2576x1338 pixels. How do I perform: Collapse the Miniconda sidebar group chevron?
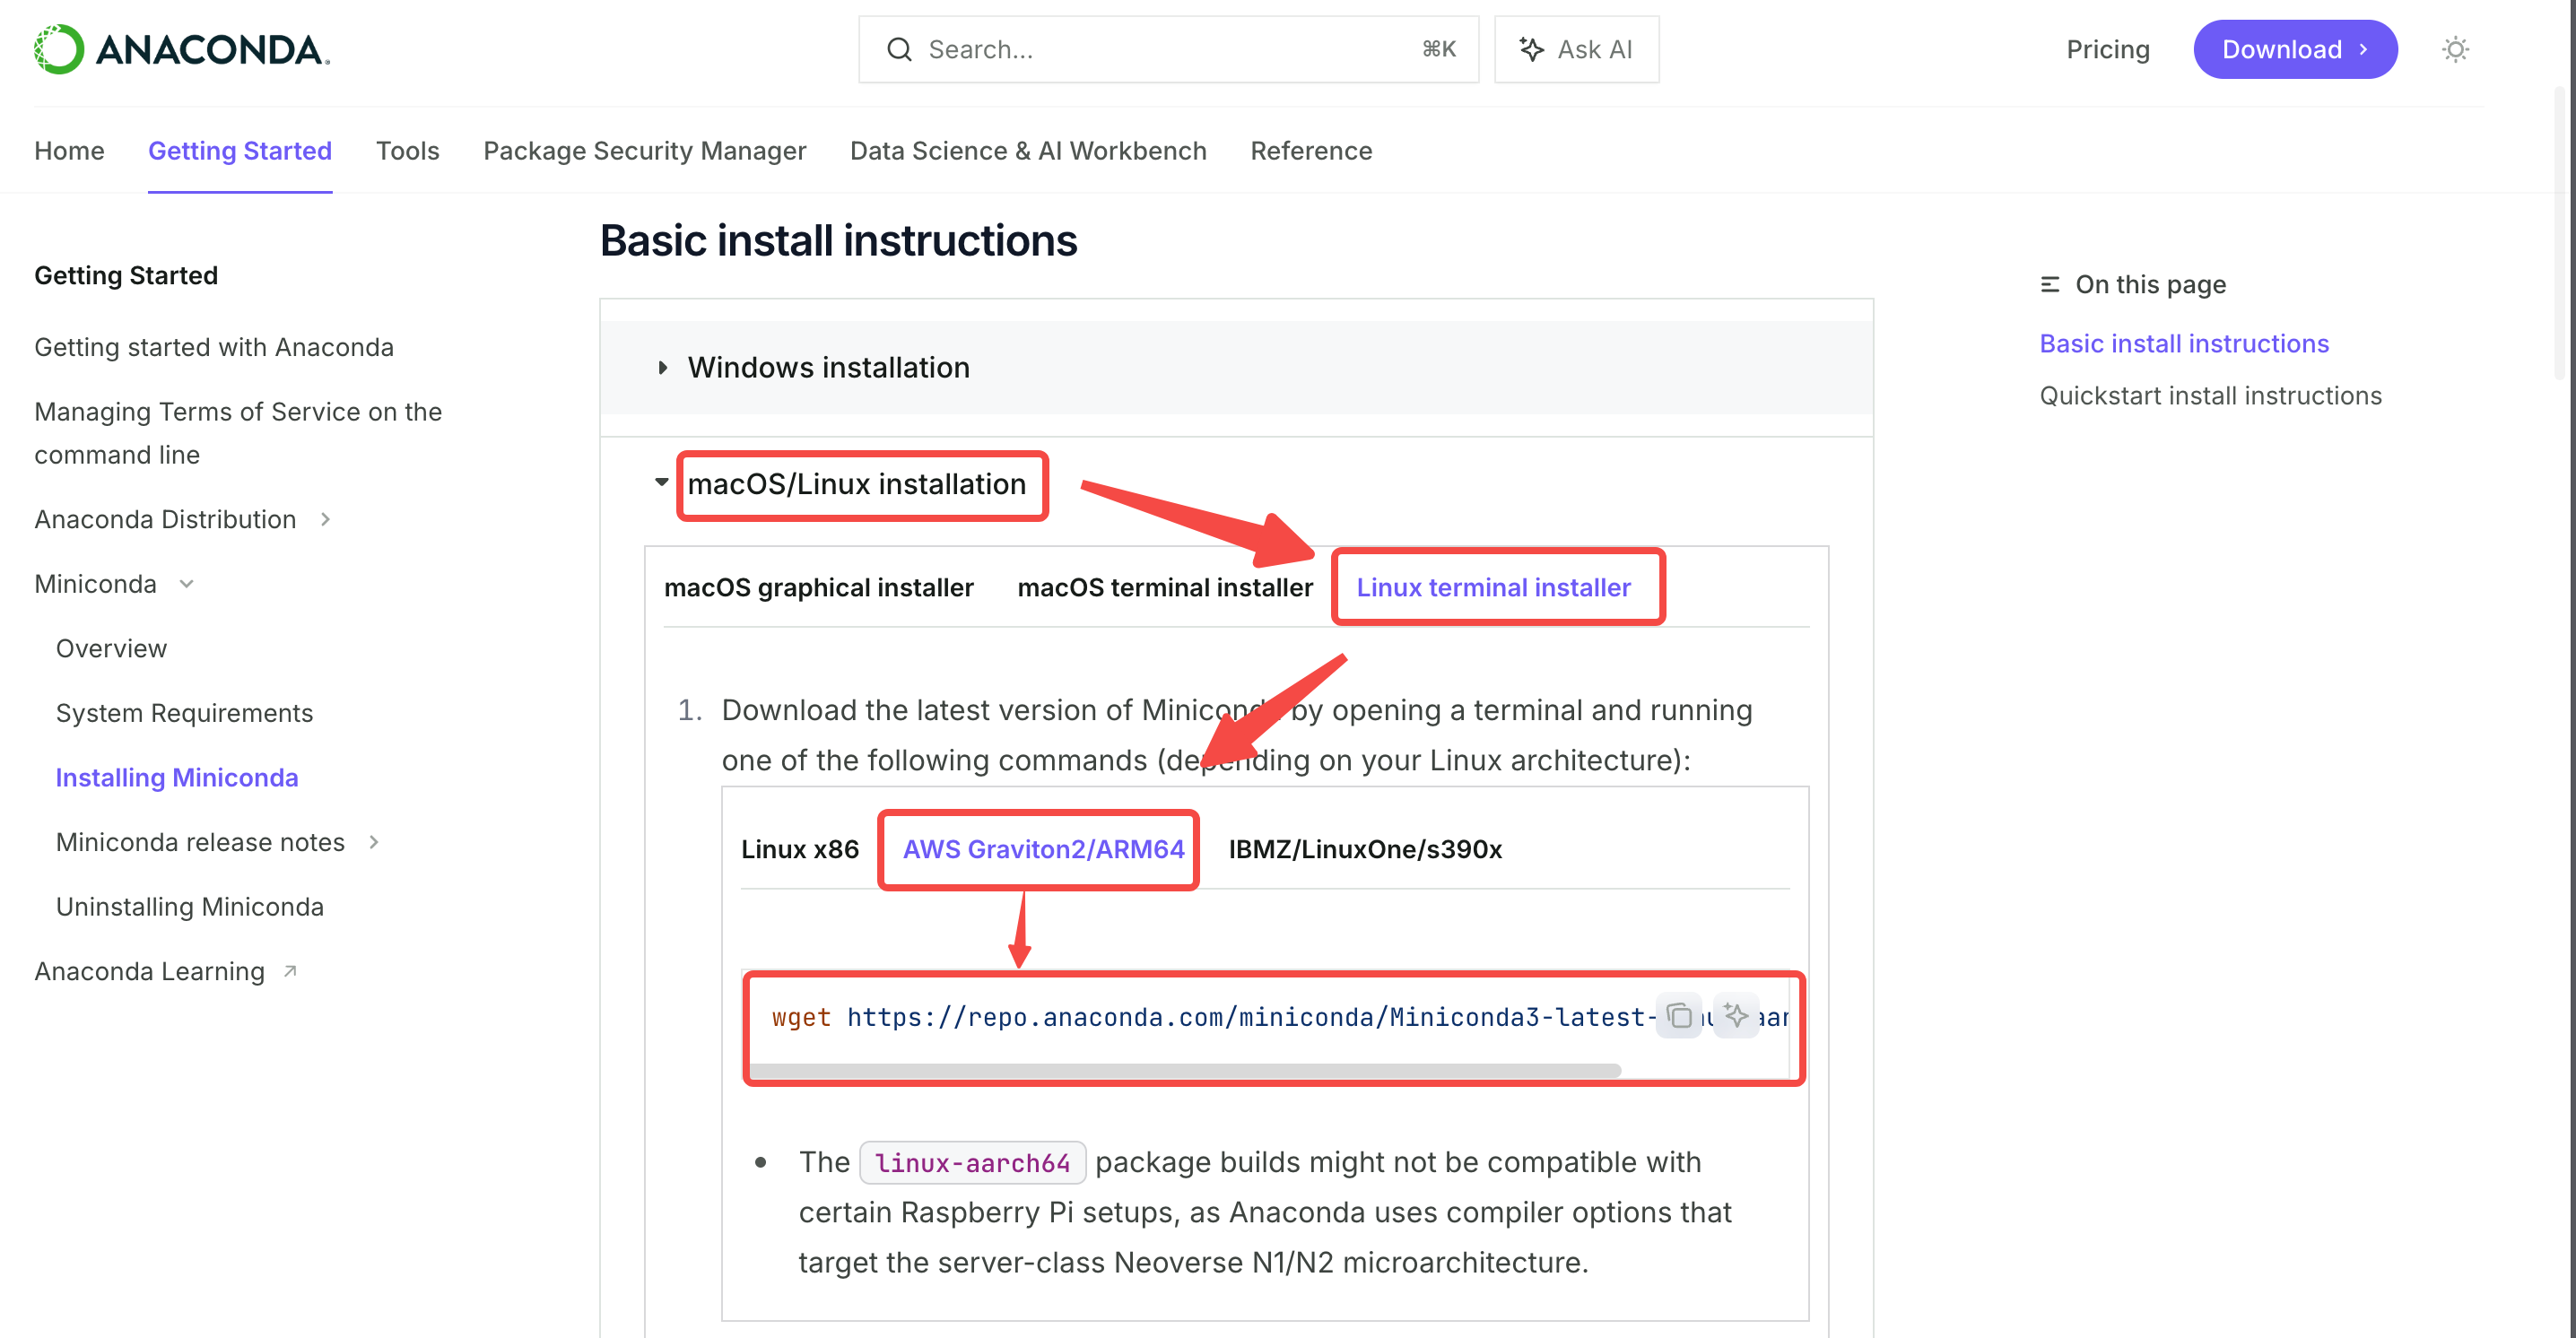(186, 584)
